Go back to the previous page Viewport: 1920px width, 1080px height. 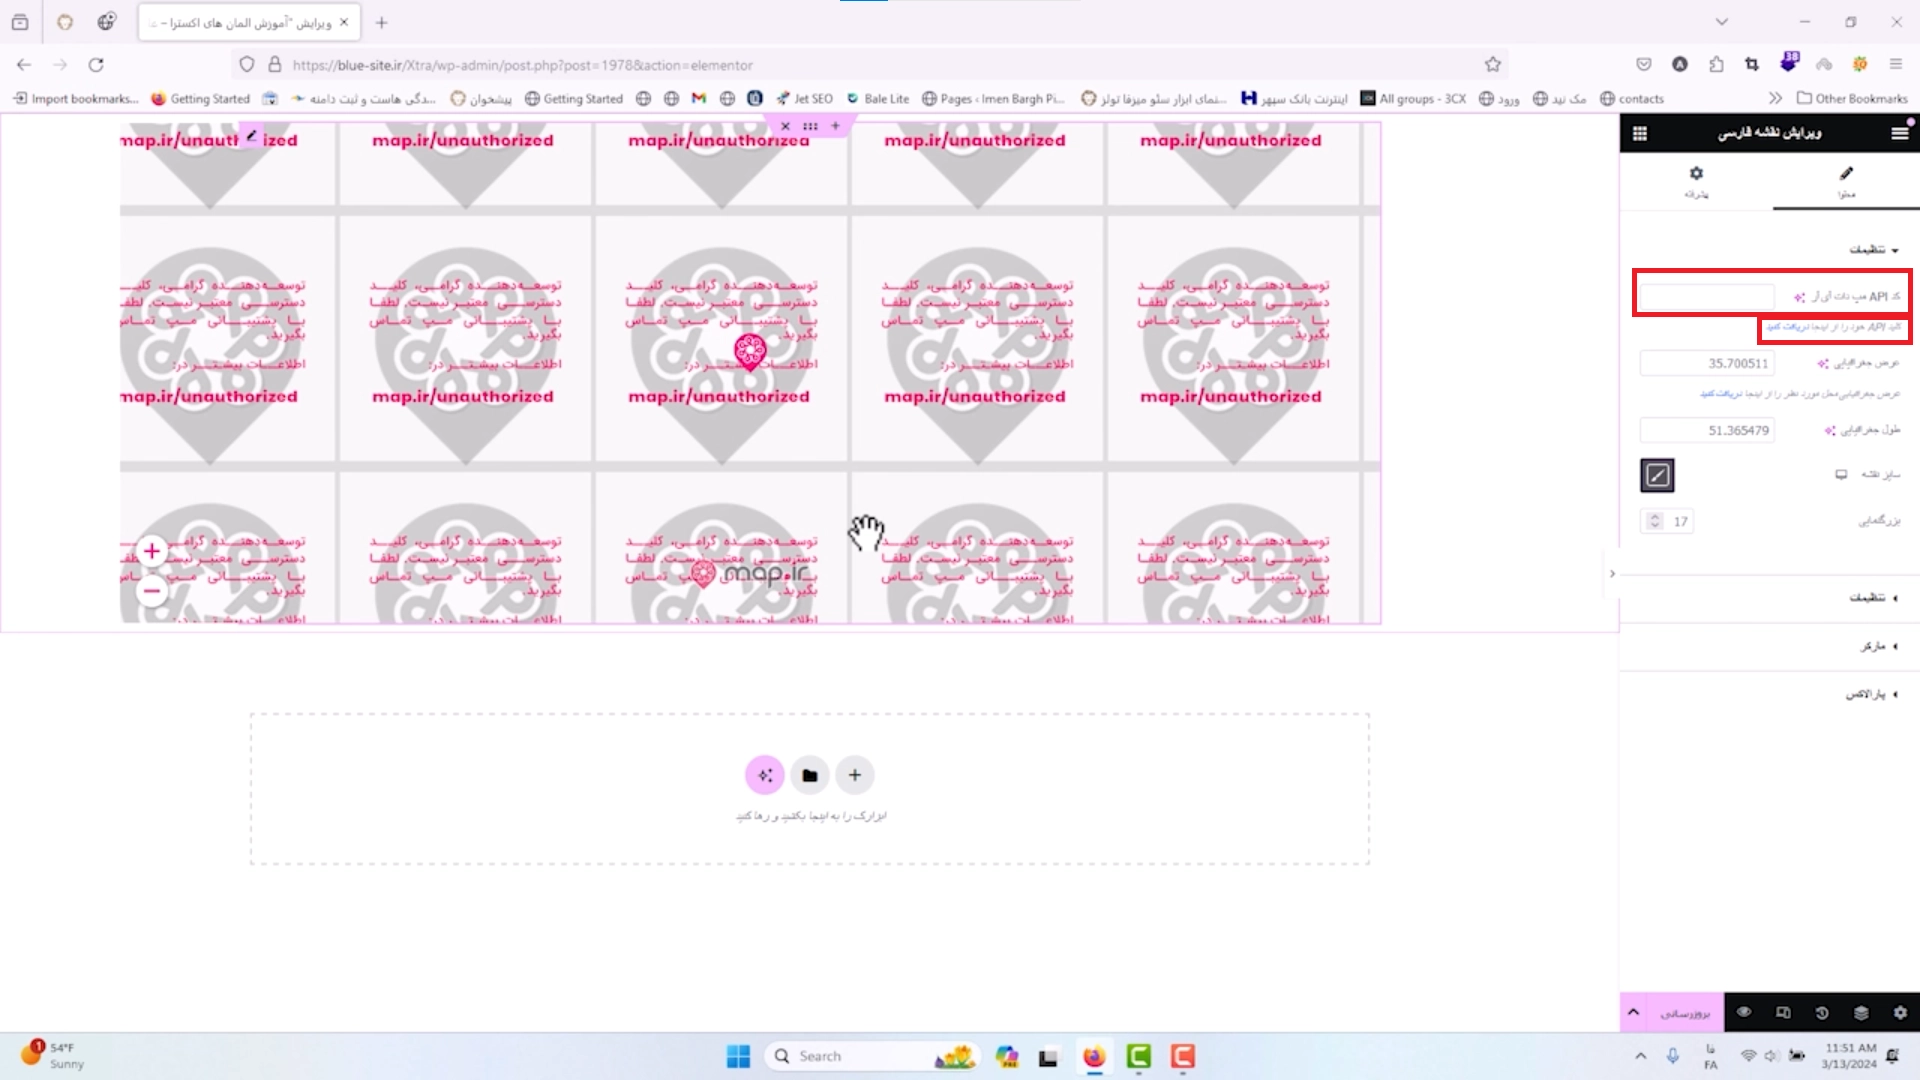(x=24, y=65)
